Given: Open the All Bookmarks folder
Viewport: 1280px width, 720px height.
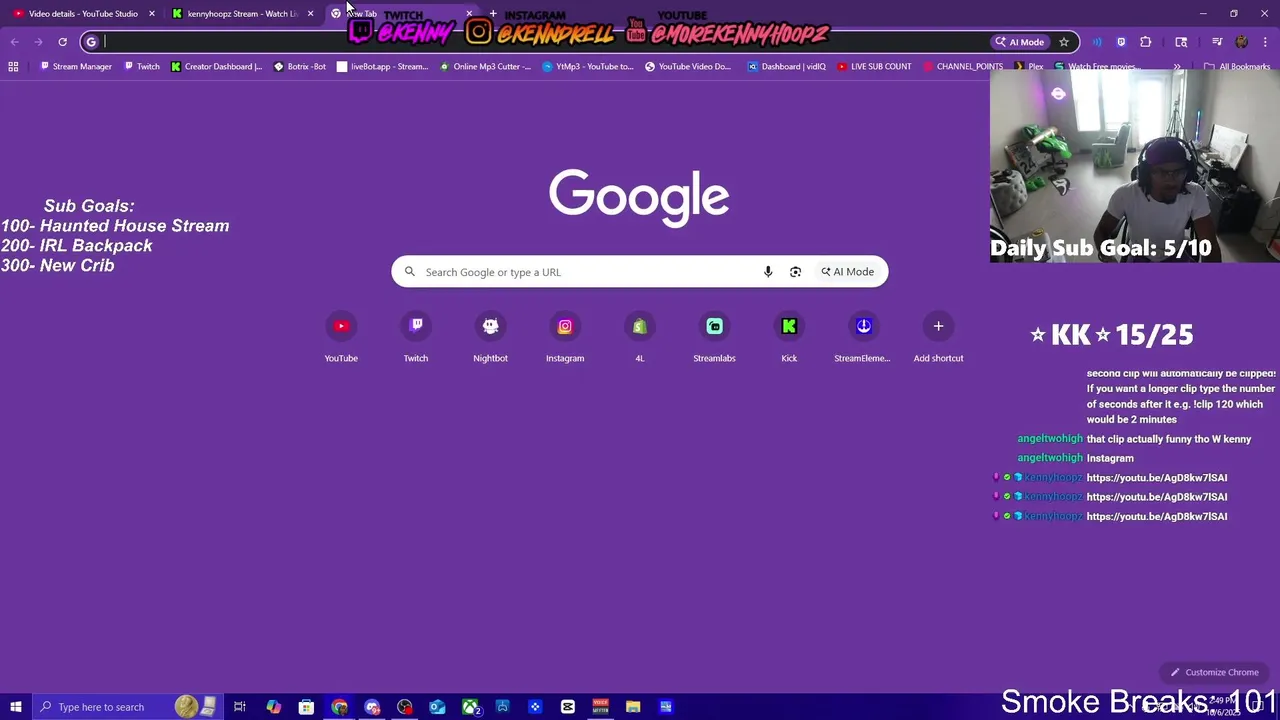Looking at the screenshot, I should coord(1237,67).
